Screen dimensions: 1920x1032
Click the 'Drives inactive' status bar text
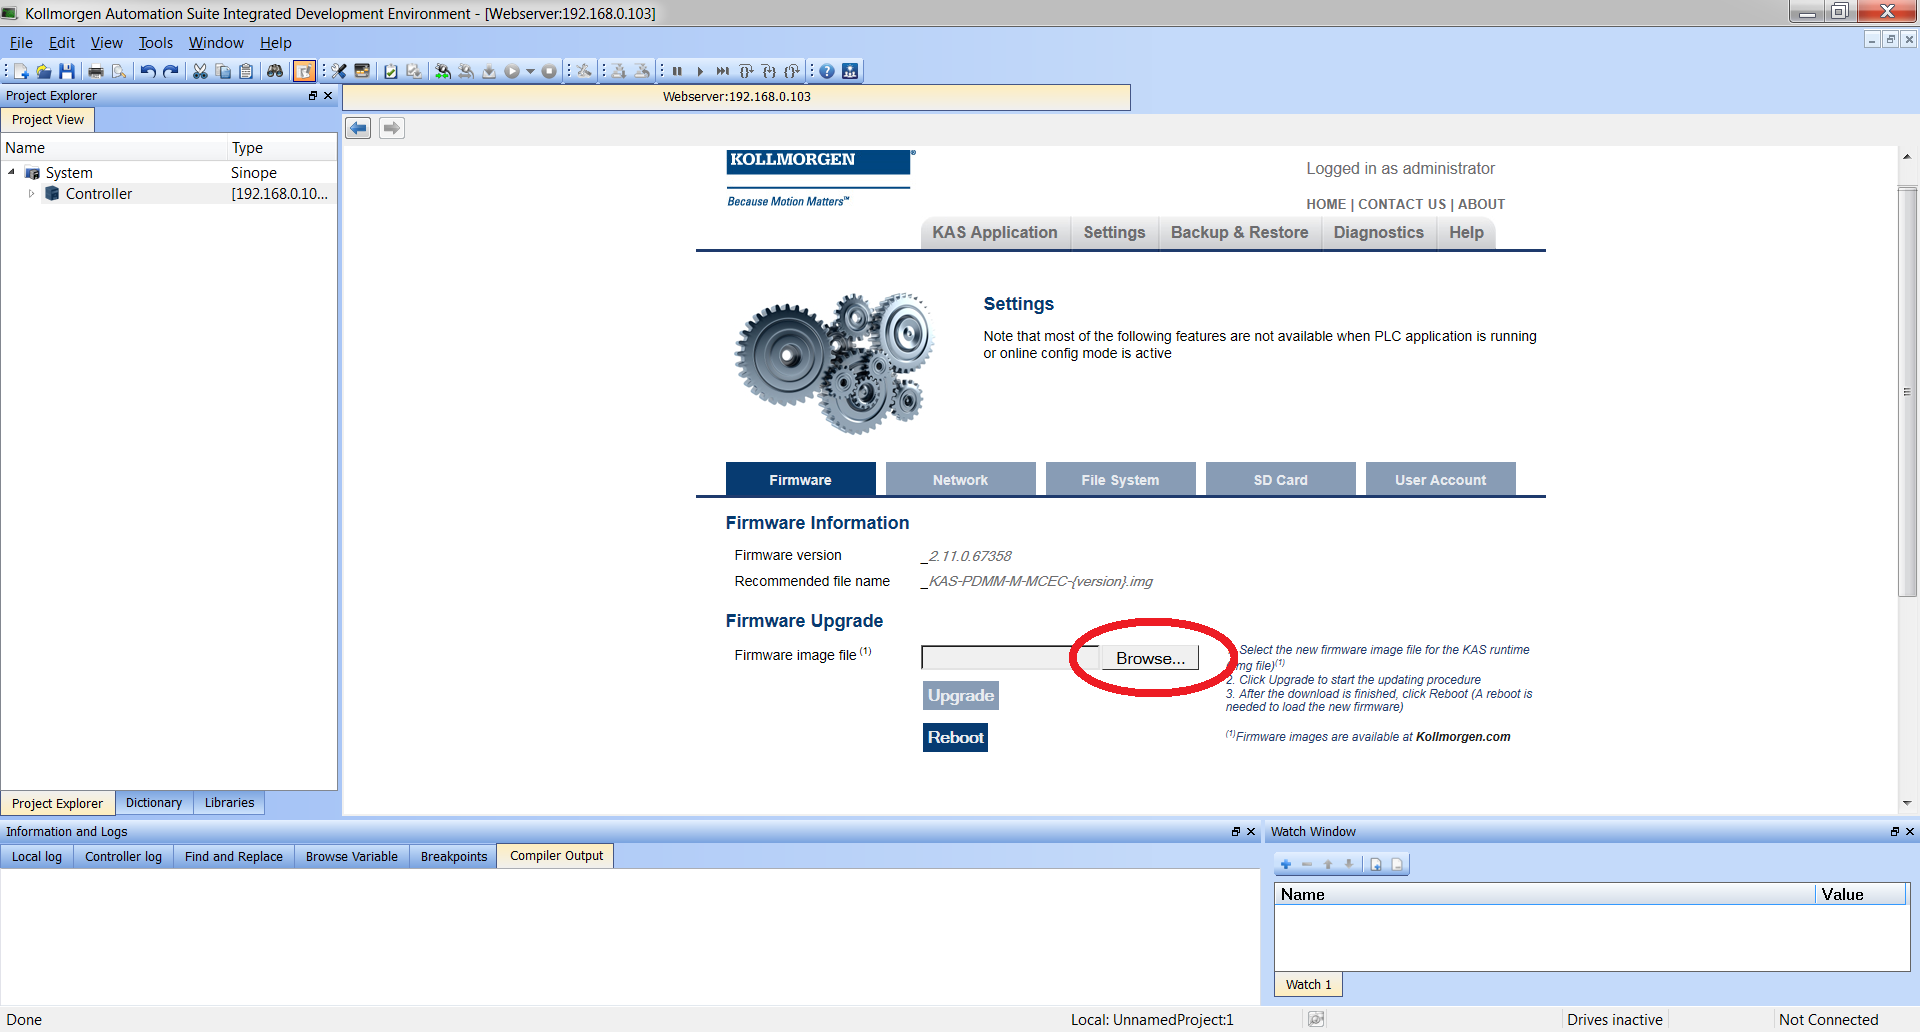coord(1615,1020)
